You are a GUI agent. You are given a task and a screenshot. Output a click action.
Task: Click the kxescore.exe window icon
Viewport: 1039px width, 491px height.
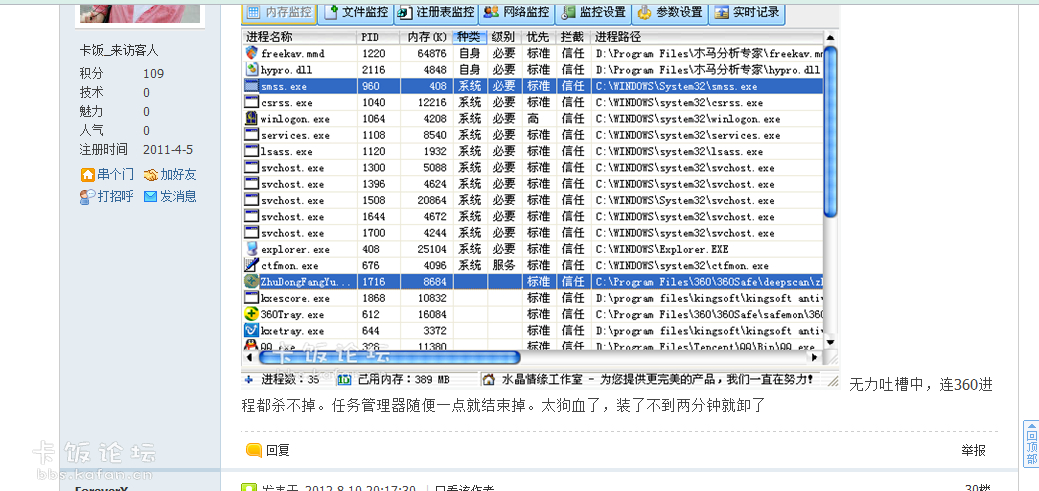tap(251, 298)
